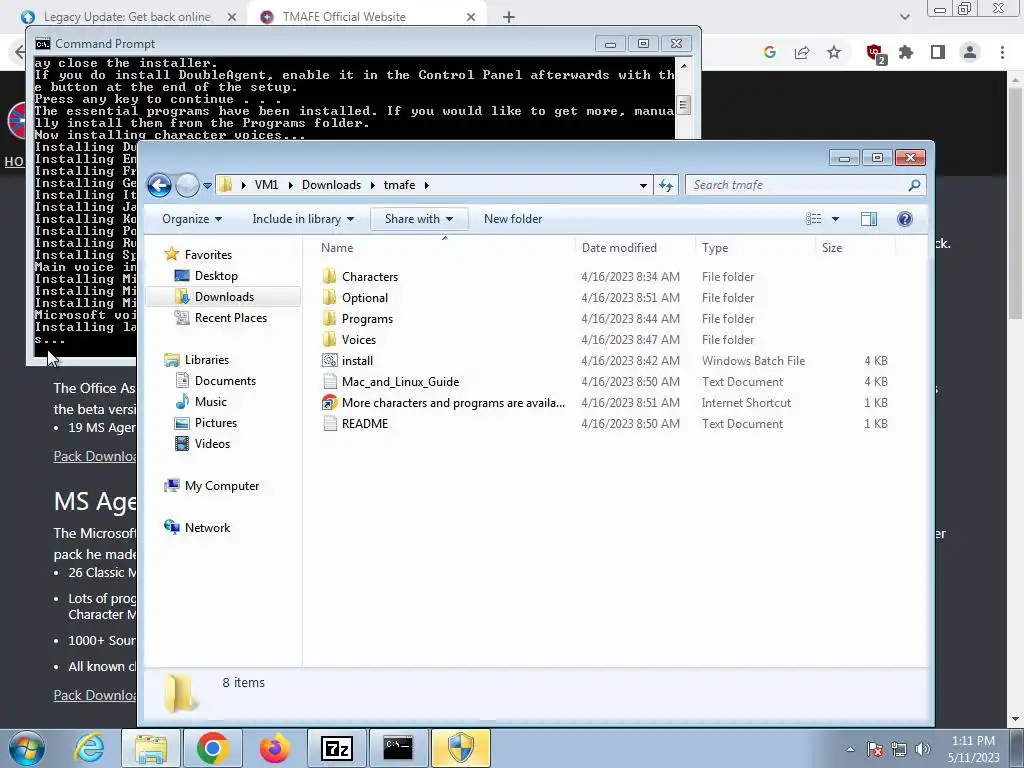The image size is (1024, 768).
Task: Open the Organize menu
Action: 191,219
